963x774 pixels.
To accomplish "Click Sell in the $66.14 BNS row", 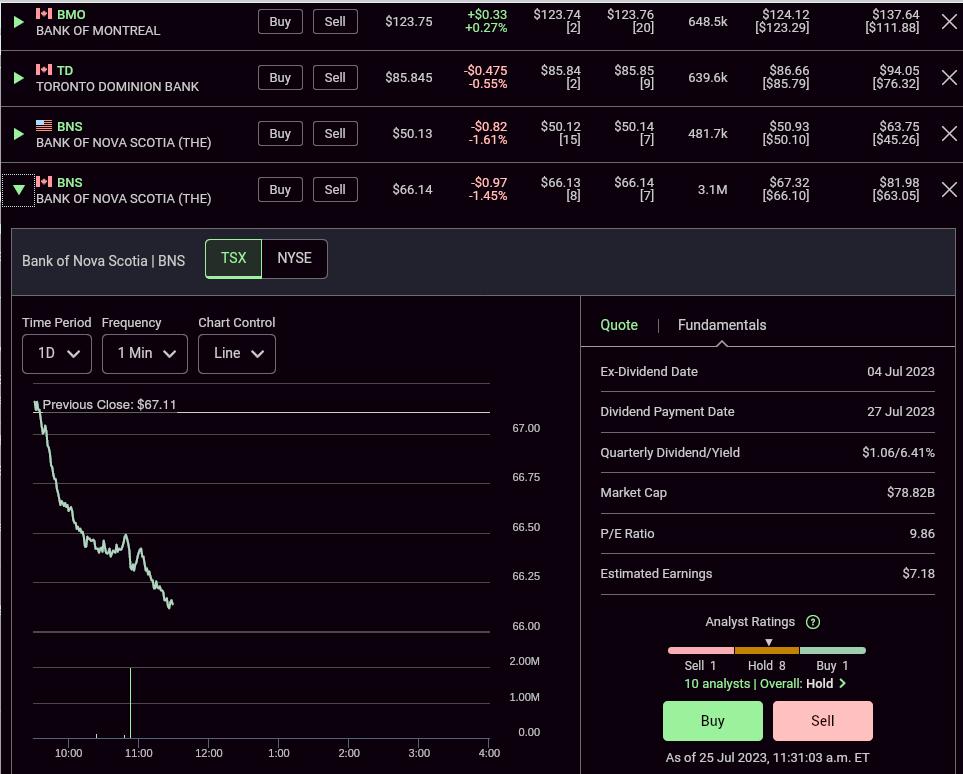I will (335, 189).
